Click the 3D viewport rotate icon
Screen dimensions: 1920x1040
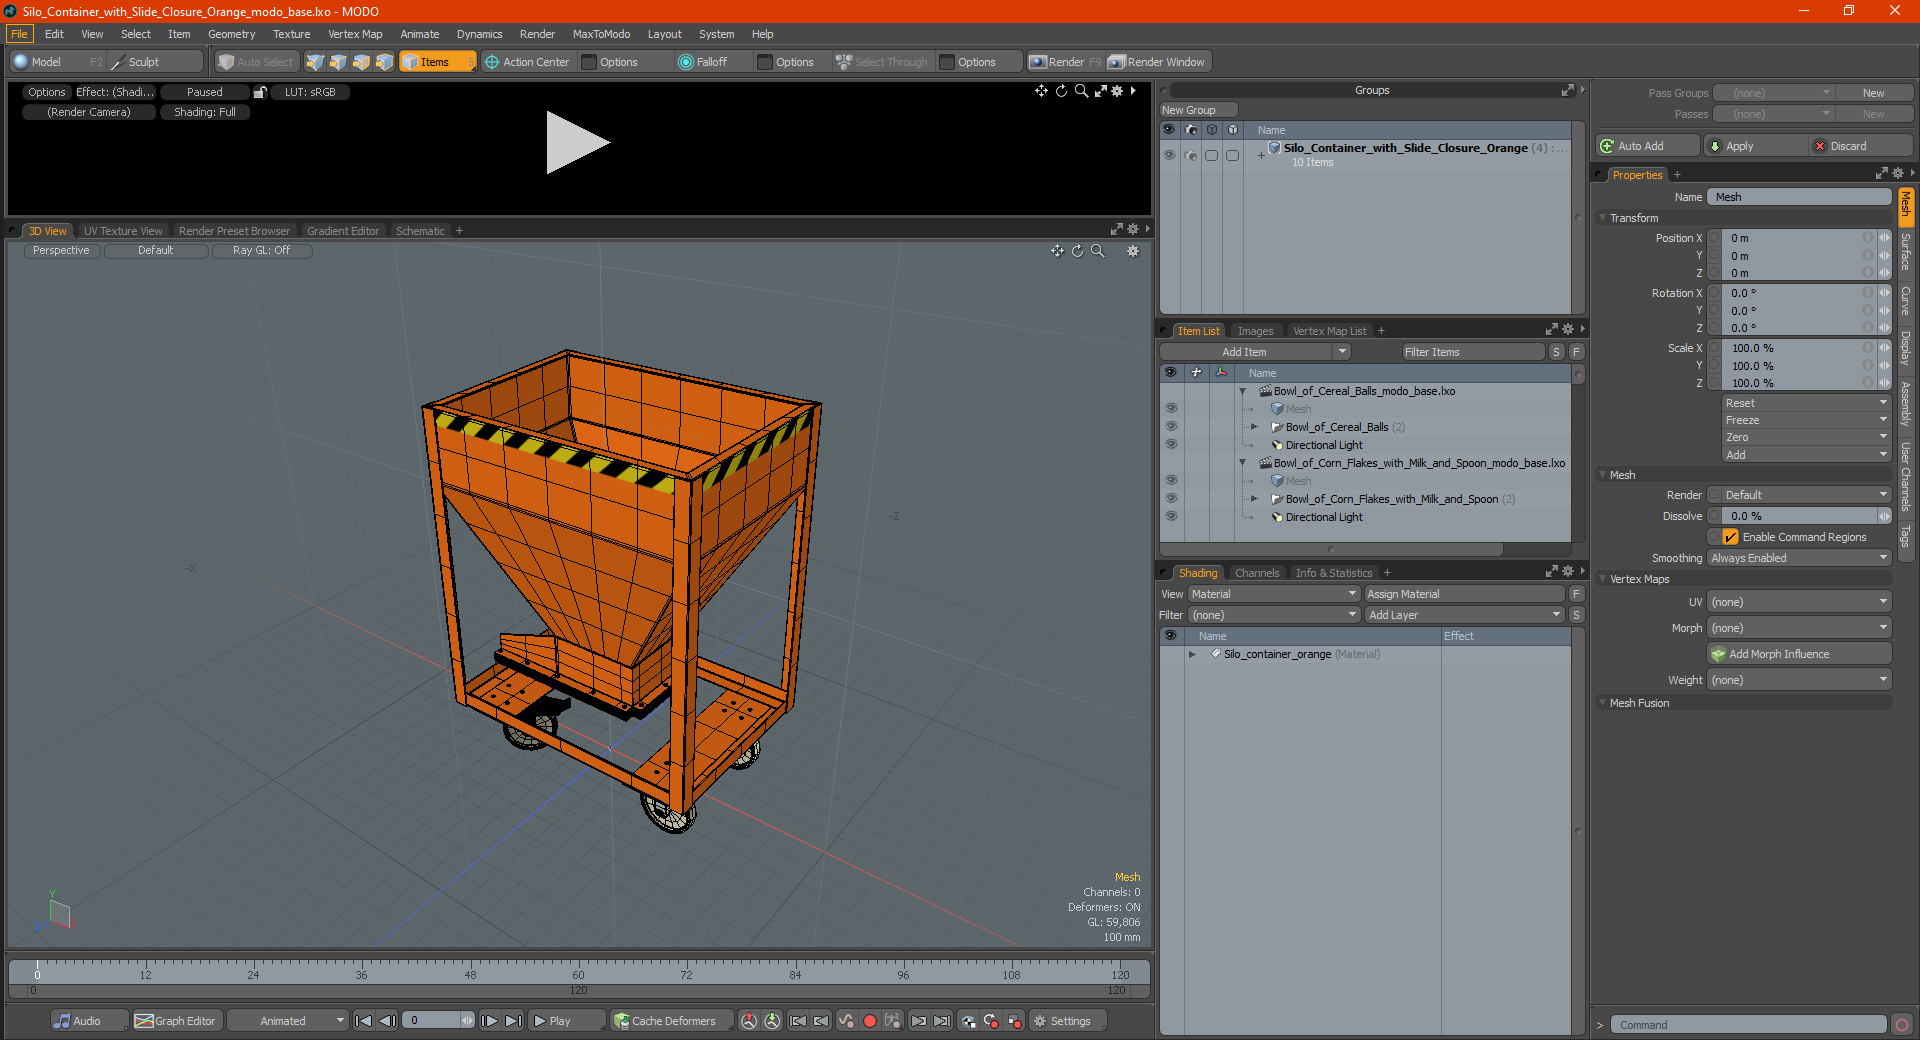tap(1078, 251)
